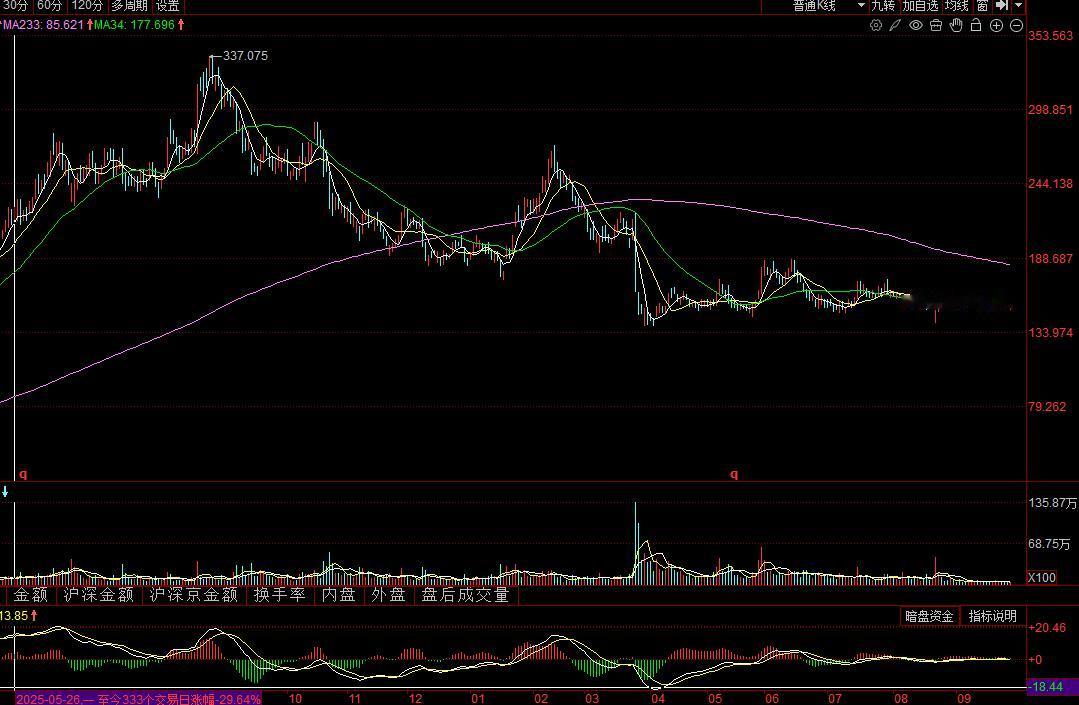
Task: Activate the hand pan tool
Action: (x=956, y=25)
